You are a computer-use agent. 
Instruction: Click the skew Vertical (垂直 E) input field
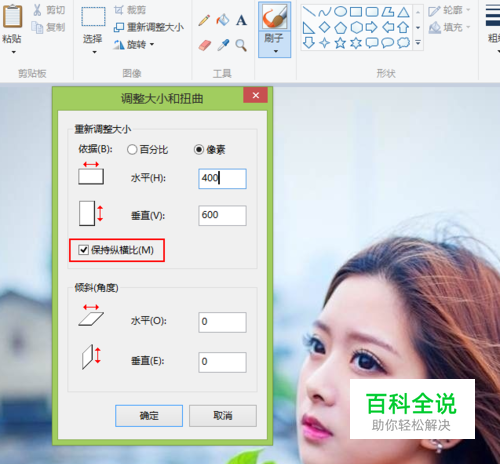[x=222, y=362]
